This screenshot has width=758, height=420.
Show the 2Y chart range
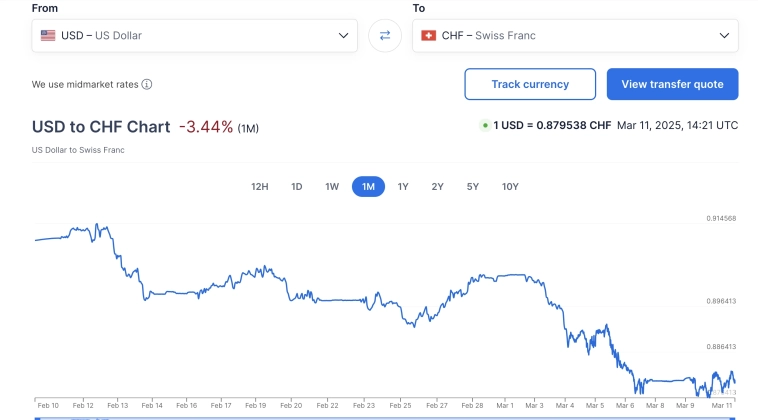pyautogui.click(x=438, y=186)
